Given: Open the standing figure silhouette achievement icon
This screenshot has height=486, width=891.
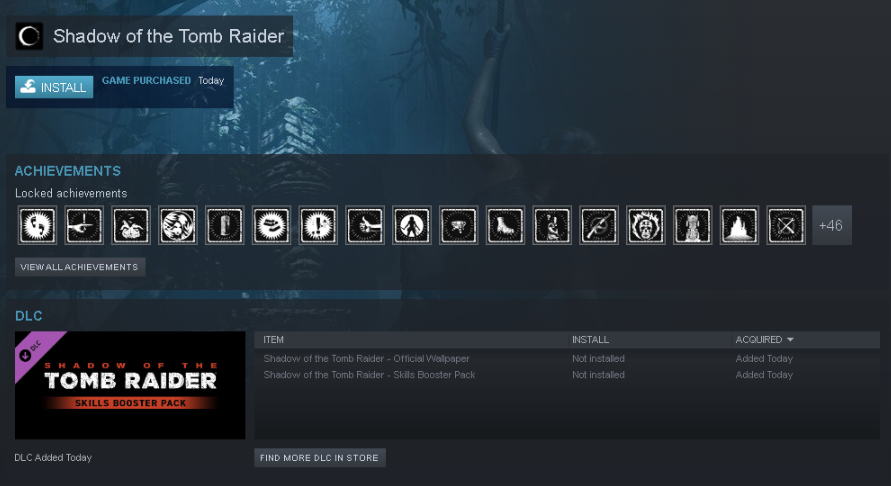Looking at the screenshot, I should [411, 225].
